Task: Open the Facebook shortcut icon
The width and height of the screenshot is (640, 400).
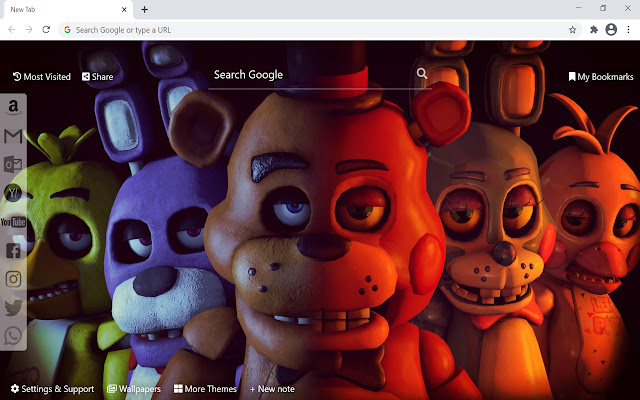Action: click(x=13, y=250)
